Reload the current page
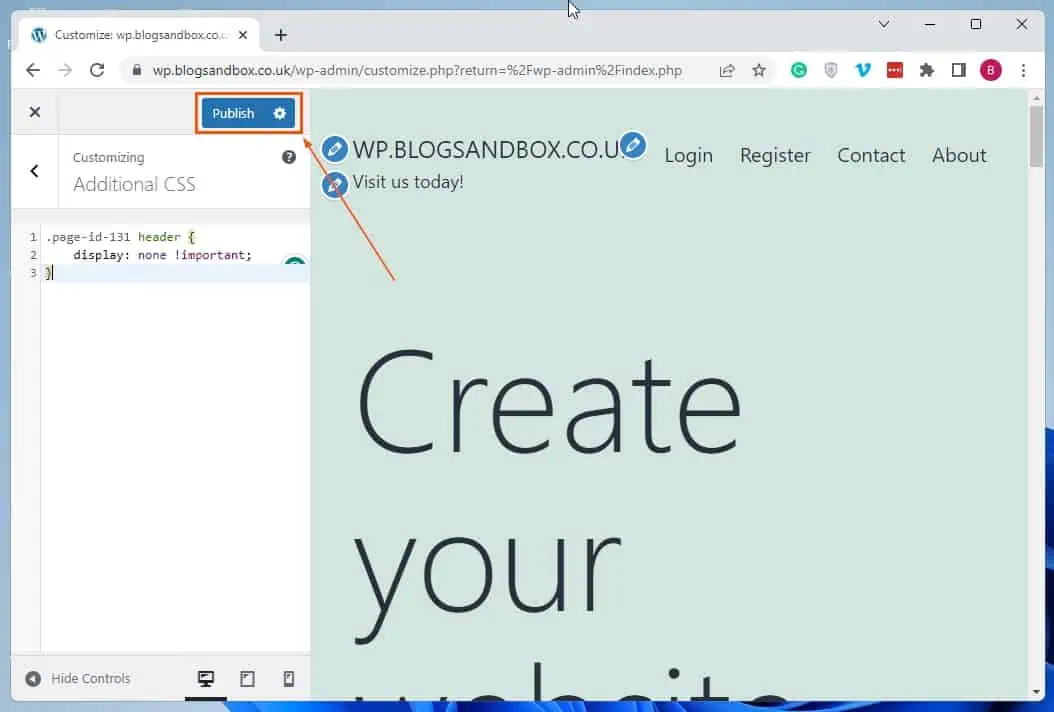The height and width of the screenshot is (712, 1054). click(x=97, y=70)
